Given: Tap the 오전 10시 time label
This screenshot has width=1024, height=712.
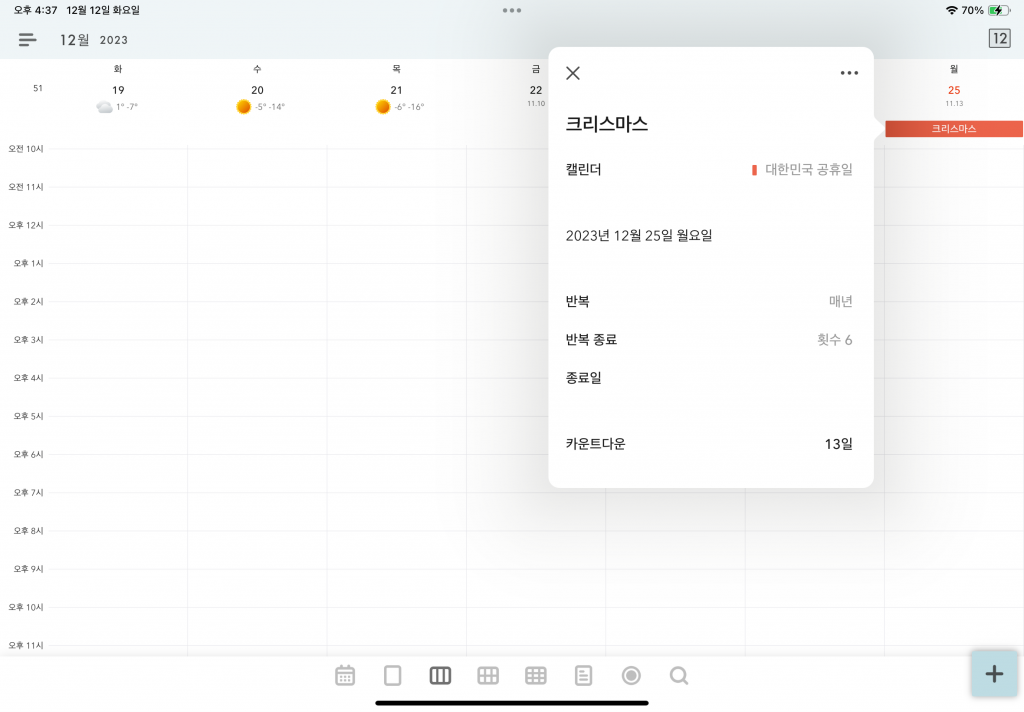Looking at the screenshot, I should click(x=25, y=149).
